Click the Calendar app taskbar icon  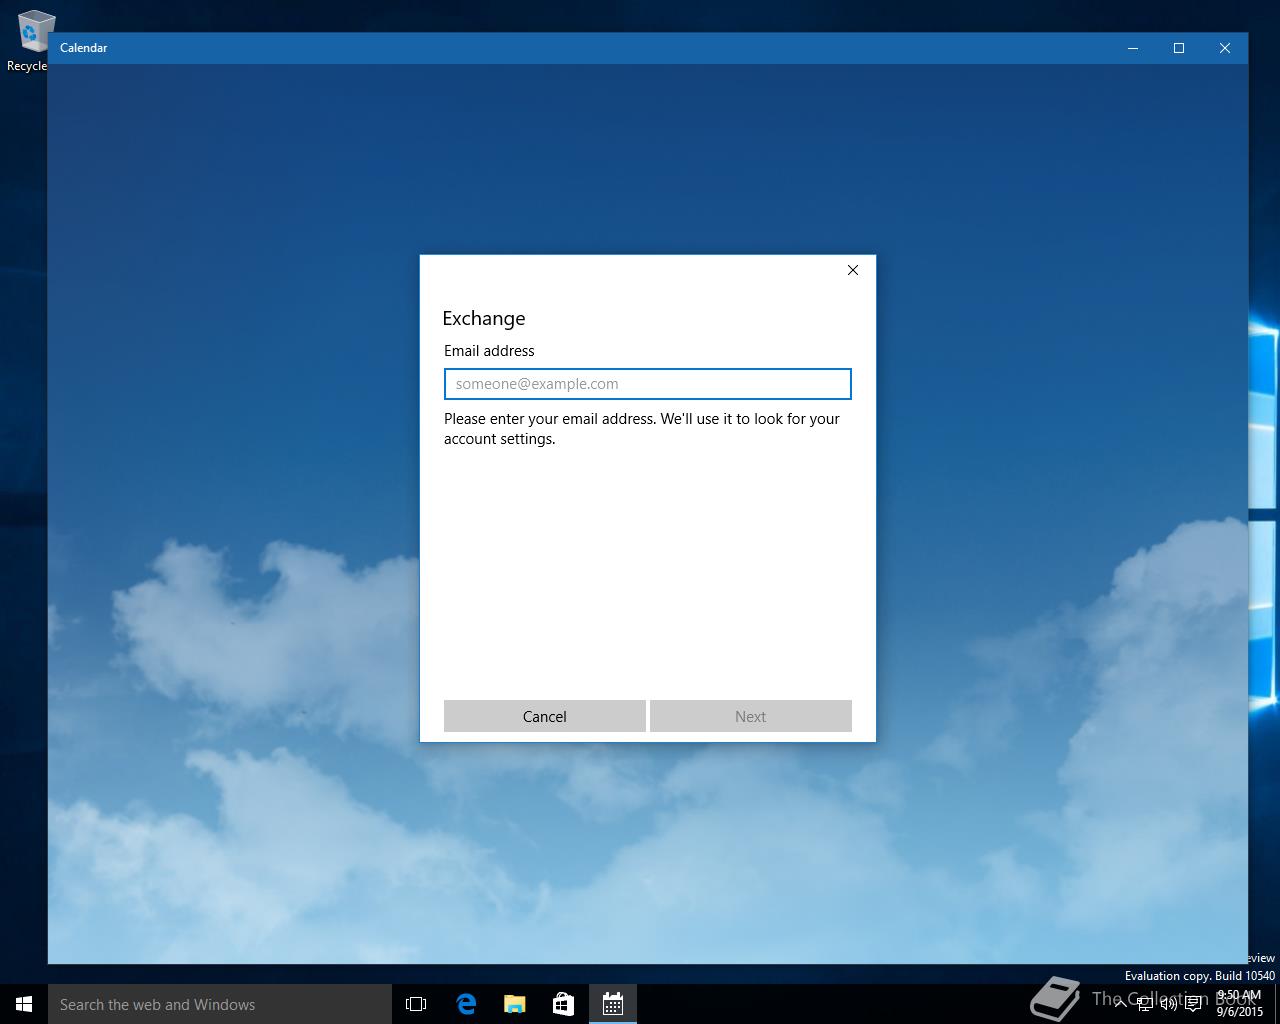click(x=613, y=1004)
